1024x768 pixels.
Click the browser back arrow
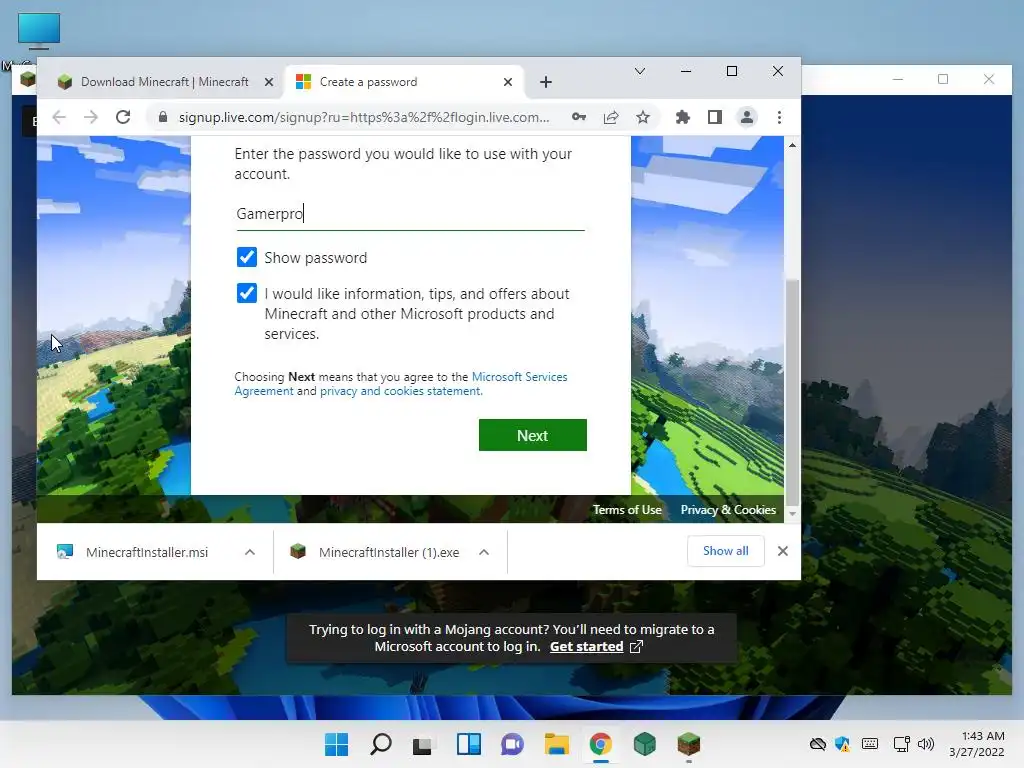(59, 118)
